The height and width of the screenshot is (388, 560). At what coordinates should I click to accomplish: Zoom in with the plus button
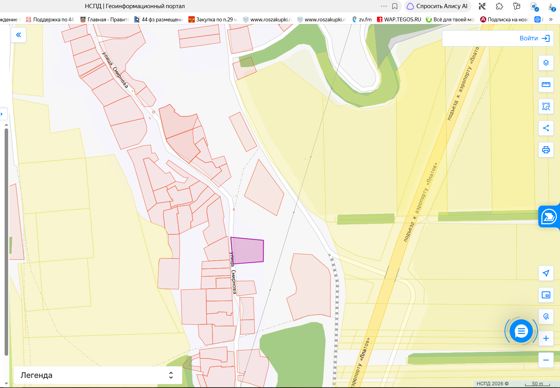click(x=546, y=338)
